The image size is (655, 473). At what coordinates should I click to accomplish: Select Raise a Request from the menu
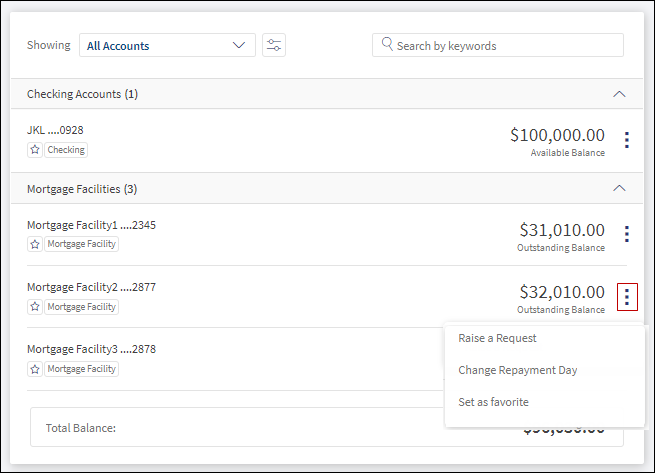pyautogui.click(x=497, y=338)
